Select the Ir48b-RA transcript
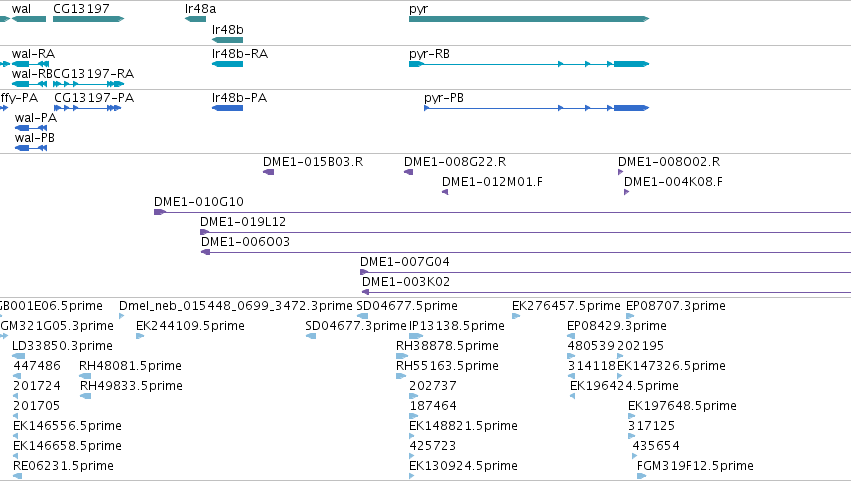Viewport: 851px width, 481px height. point(227,64)
